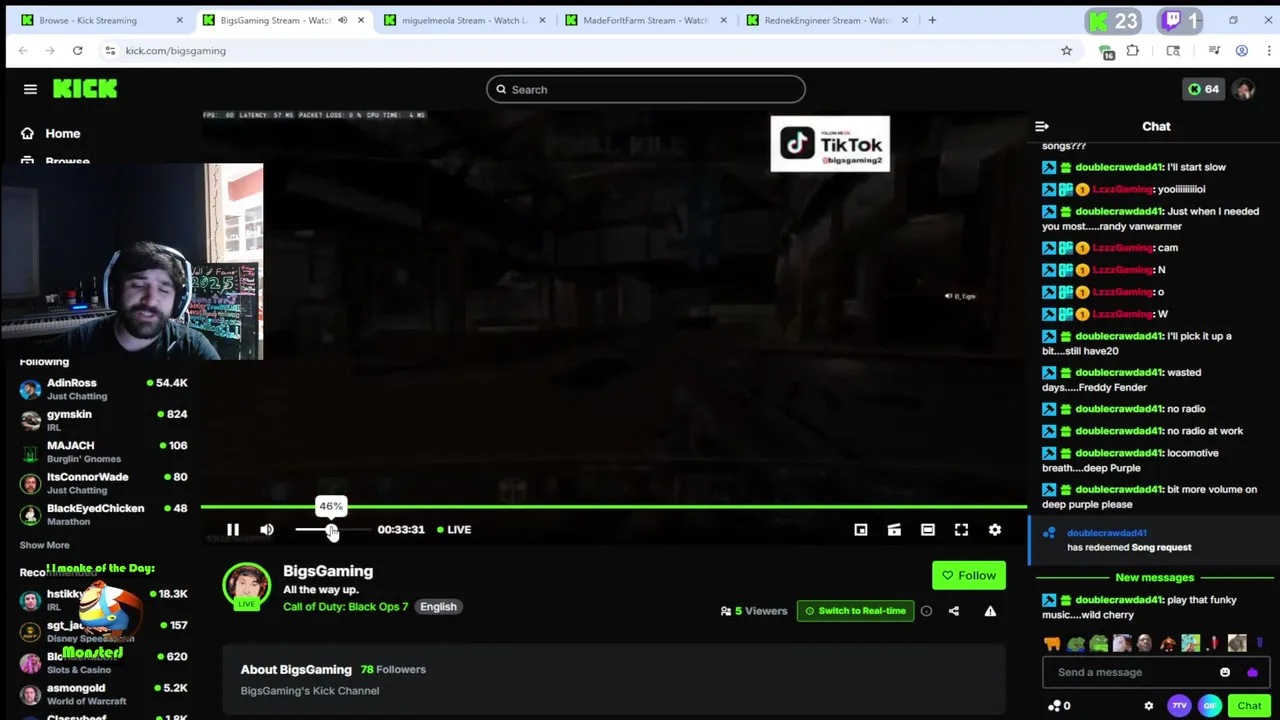The height and width of the screenshot is (720, 1280).
Task: Follow the BigsGaming channel
Action: 969,575
